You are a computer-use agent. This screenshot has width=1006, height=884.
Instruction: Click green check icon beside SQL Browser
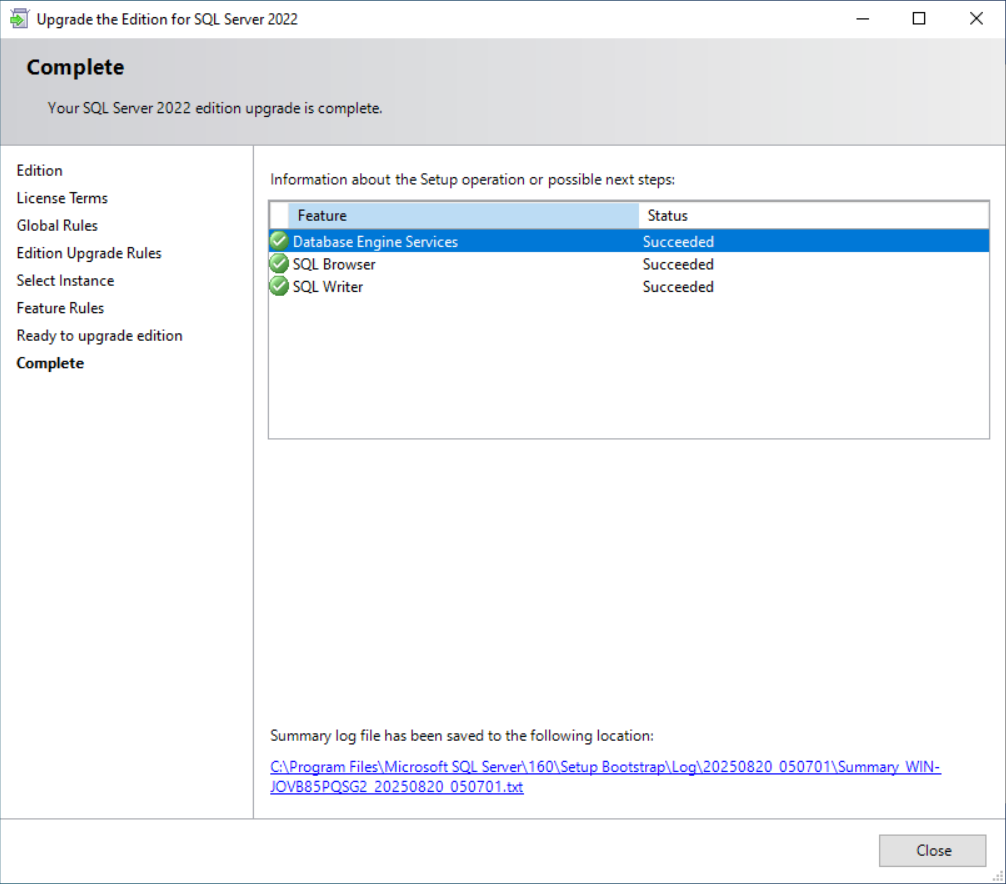[x=279, y=264]
